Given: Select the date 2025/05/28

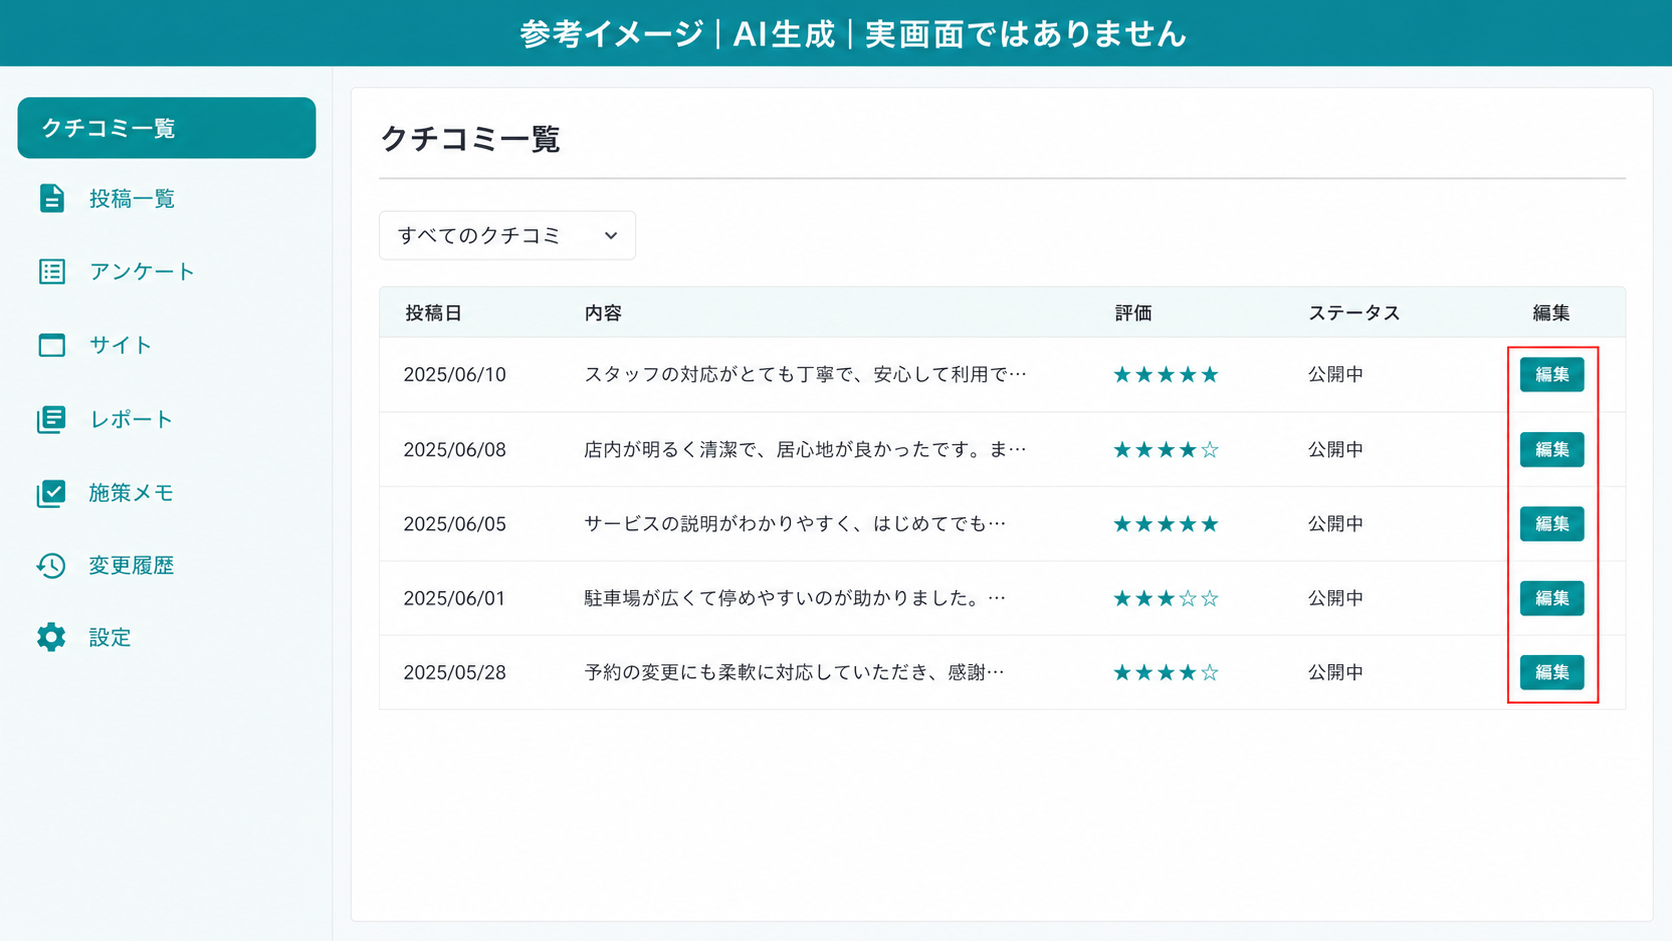Looking at the screenshot, I should tap(455, 672).
